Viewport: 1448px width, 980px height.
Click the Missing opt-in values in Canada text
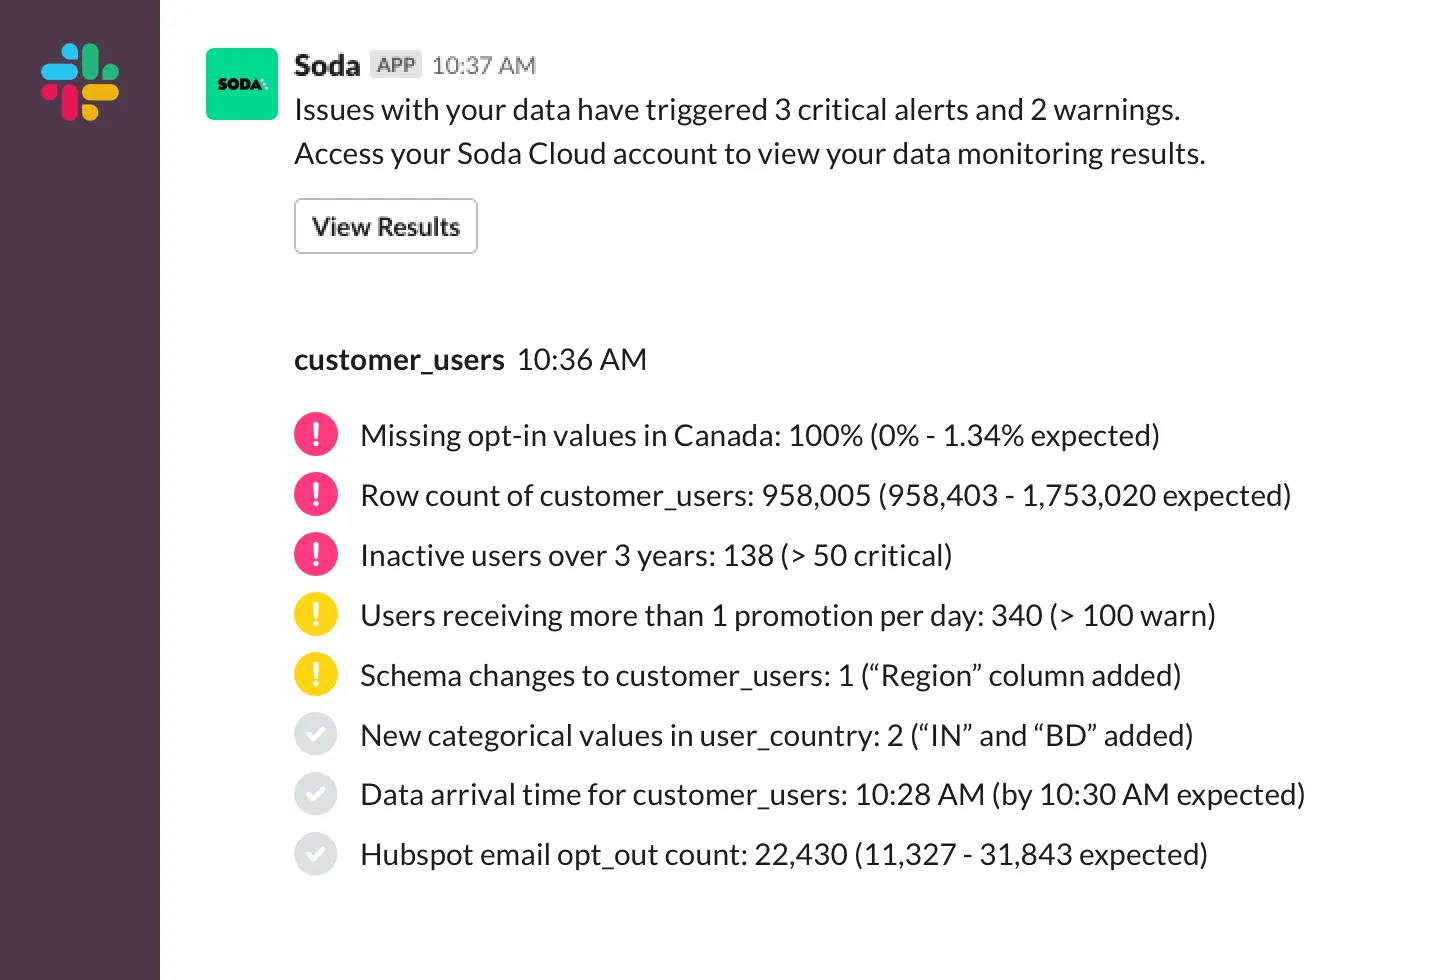pyautogui.click(x=760, y=436)
